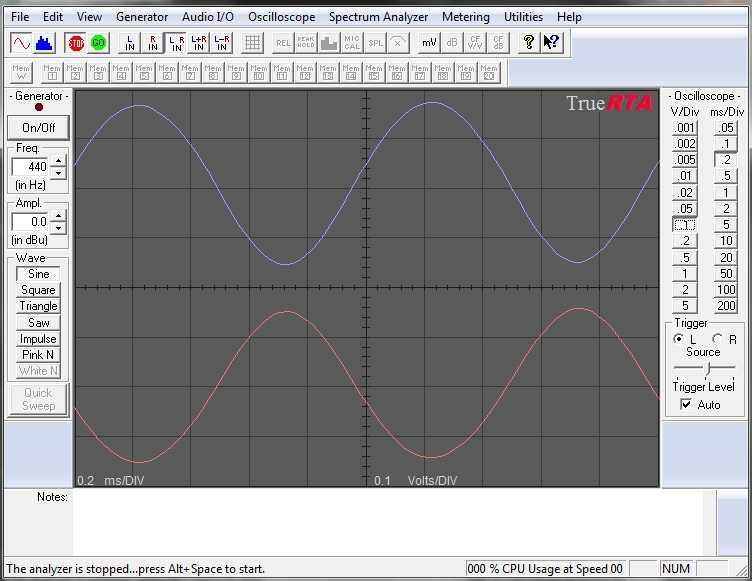
Task: Open the Edit menu
Action: tap(53, 17)
